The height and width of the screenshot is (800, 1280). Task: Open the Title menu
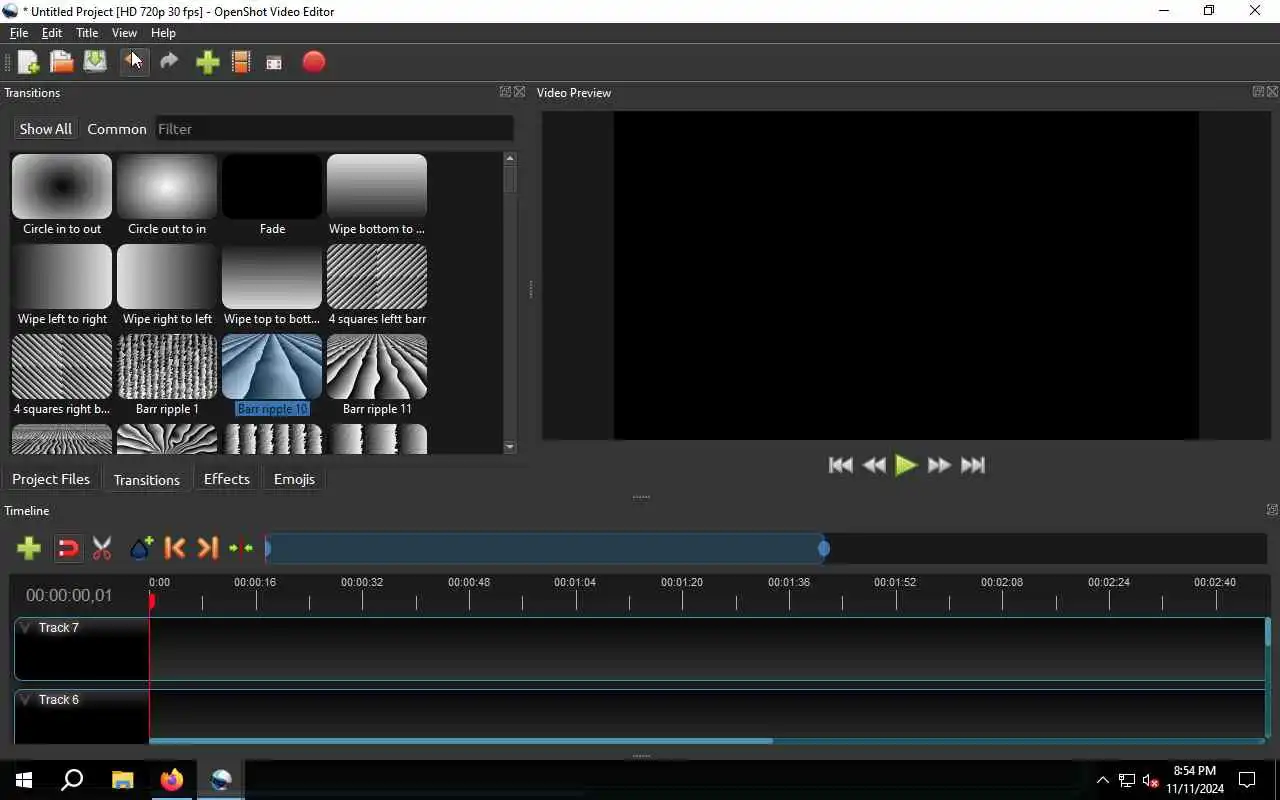(87, 33)
